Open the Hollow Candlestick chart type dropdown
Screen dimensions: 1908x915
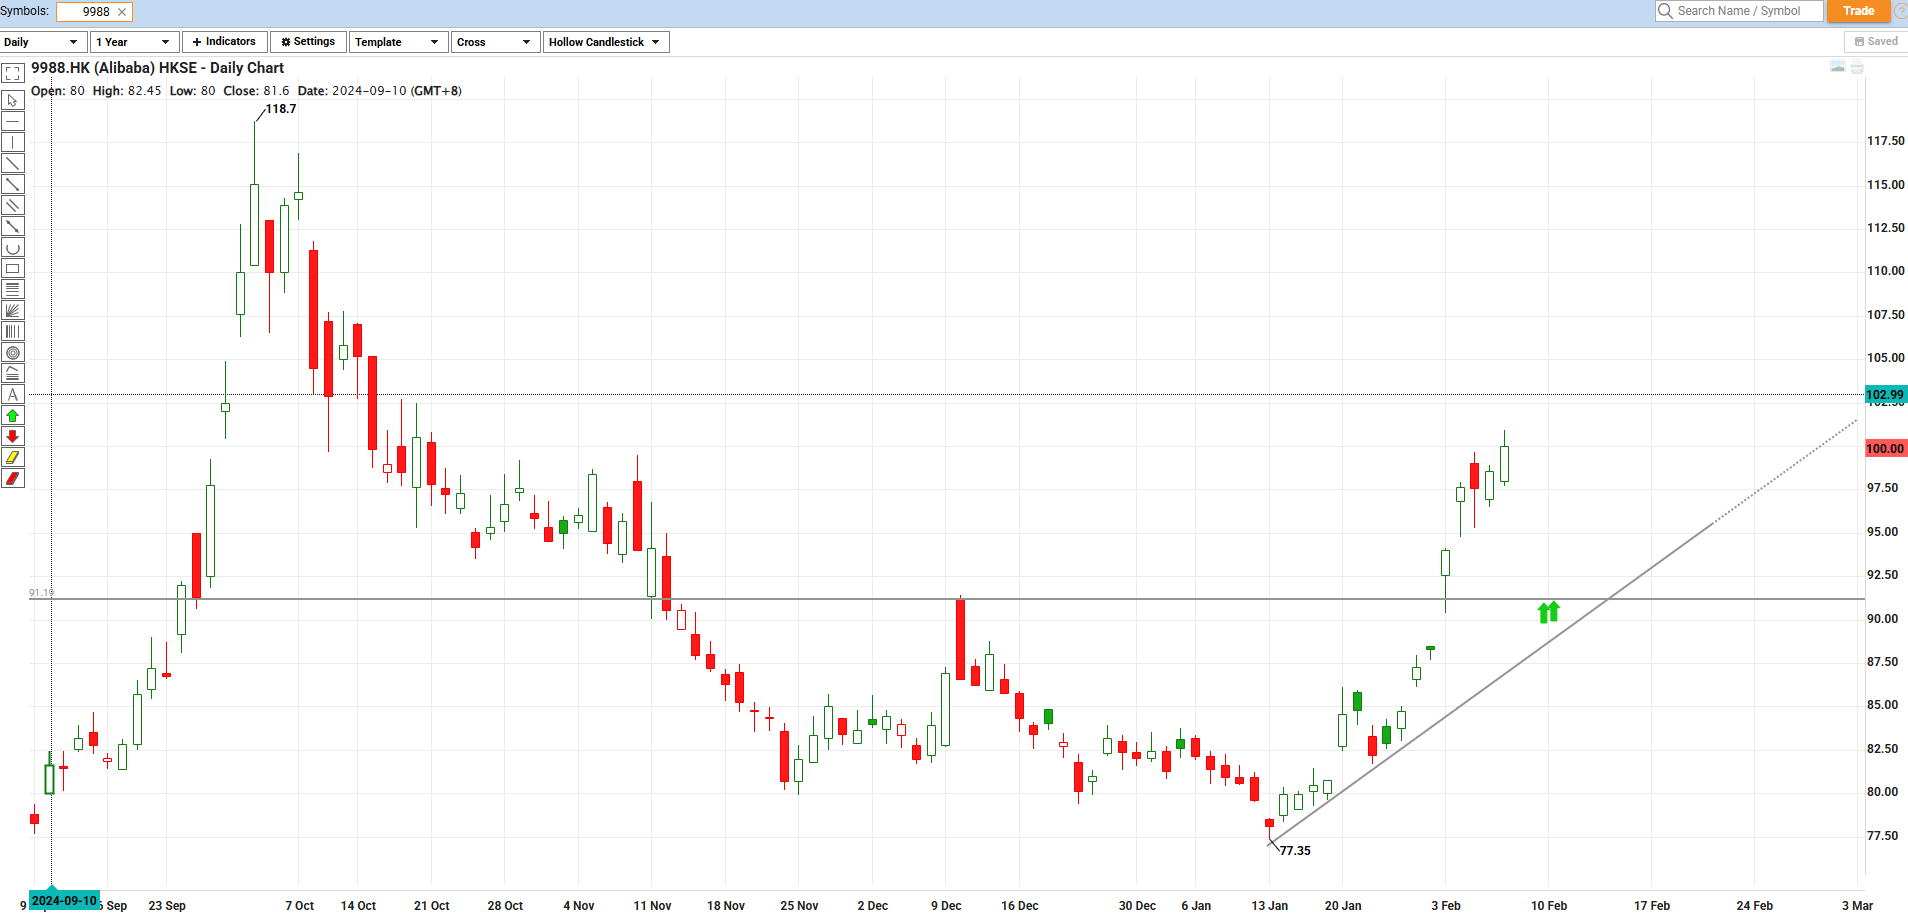[605, 41]
